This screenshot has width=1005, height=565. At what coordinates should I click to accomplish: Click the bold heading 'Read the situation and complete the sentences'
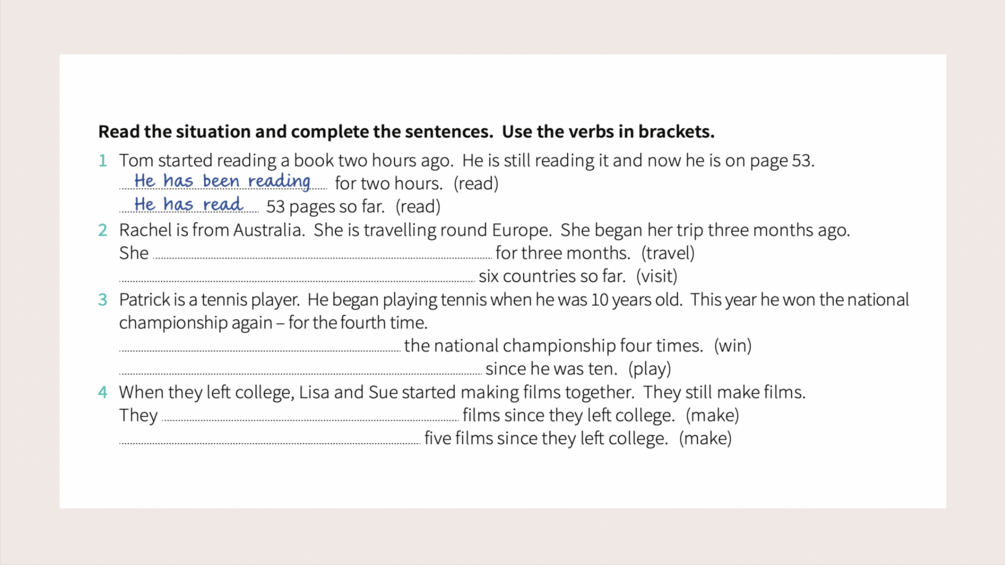[x=406, y=132]
